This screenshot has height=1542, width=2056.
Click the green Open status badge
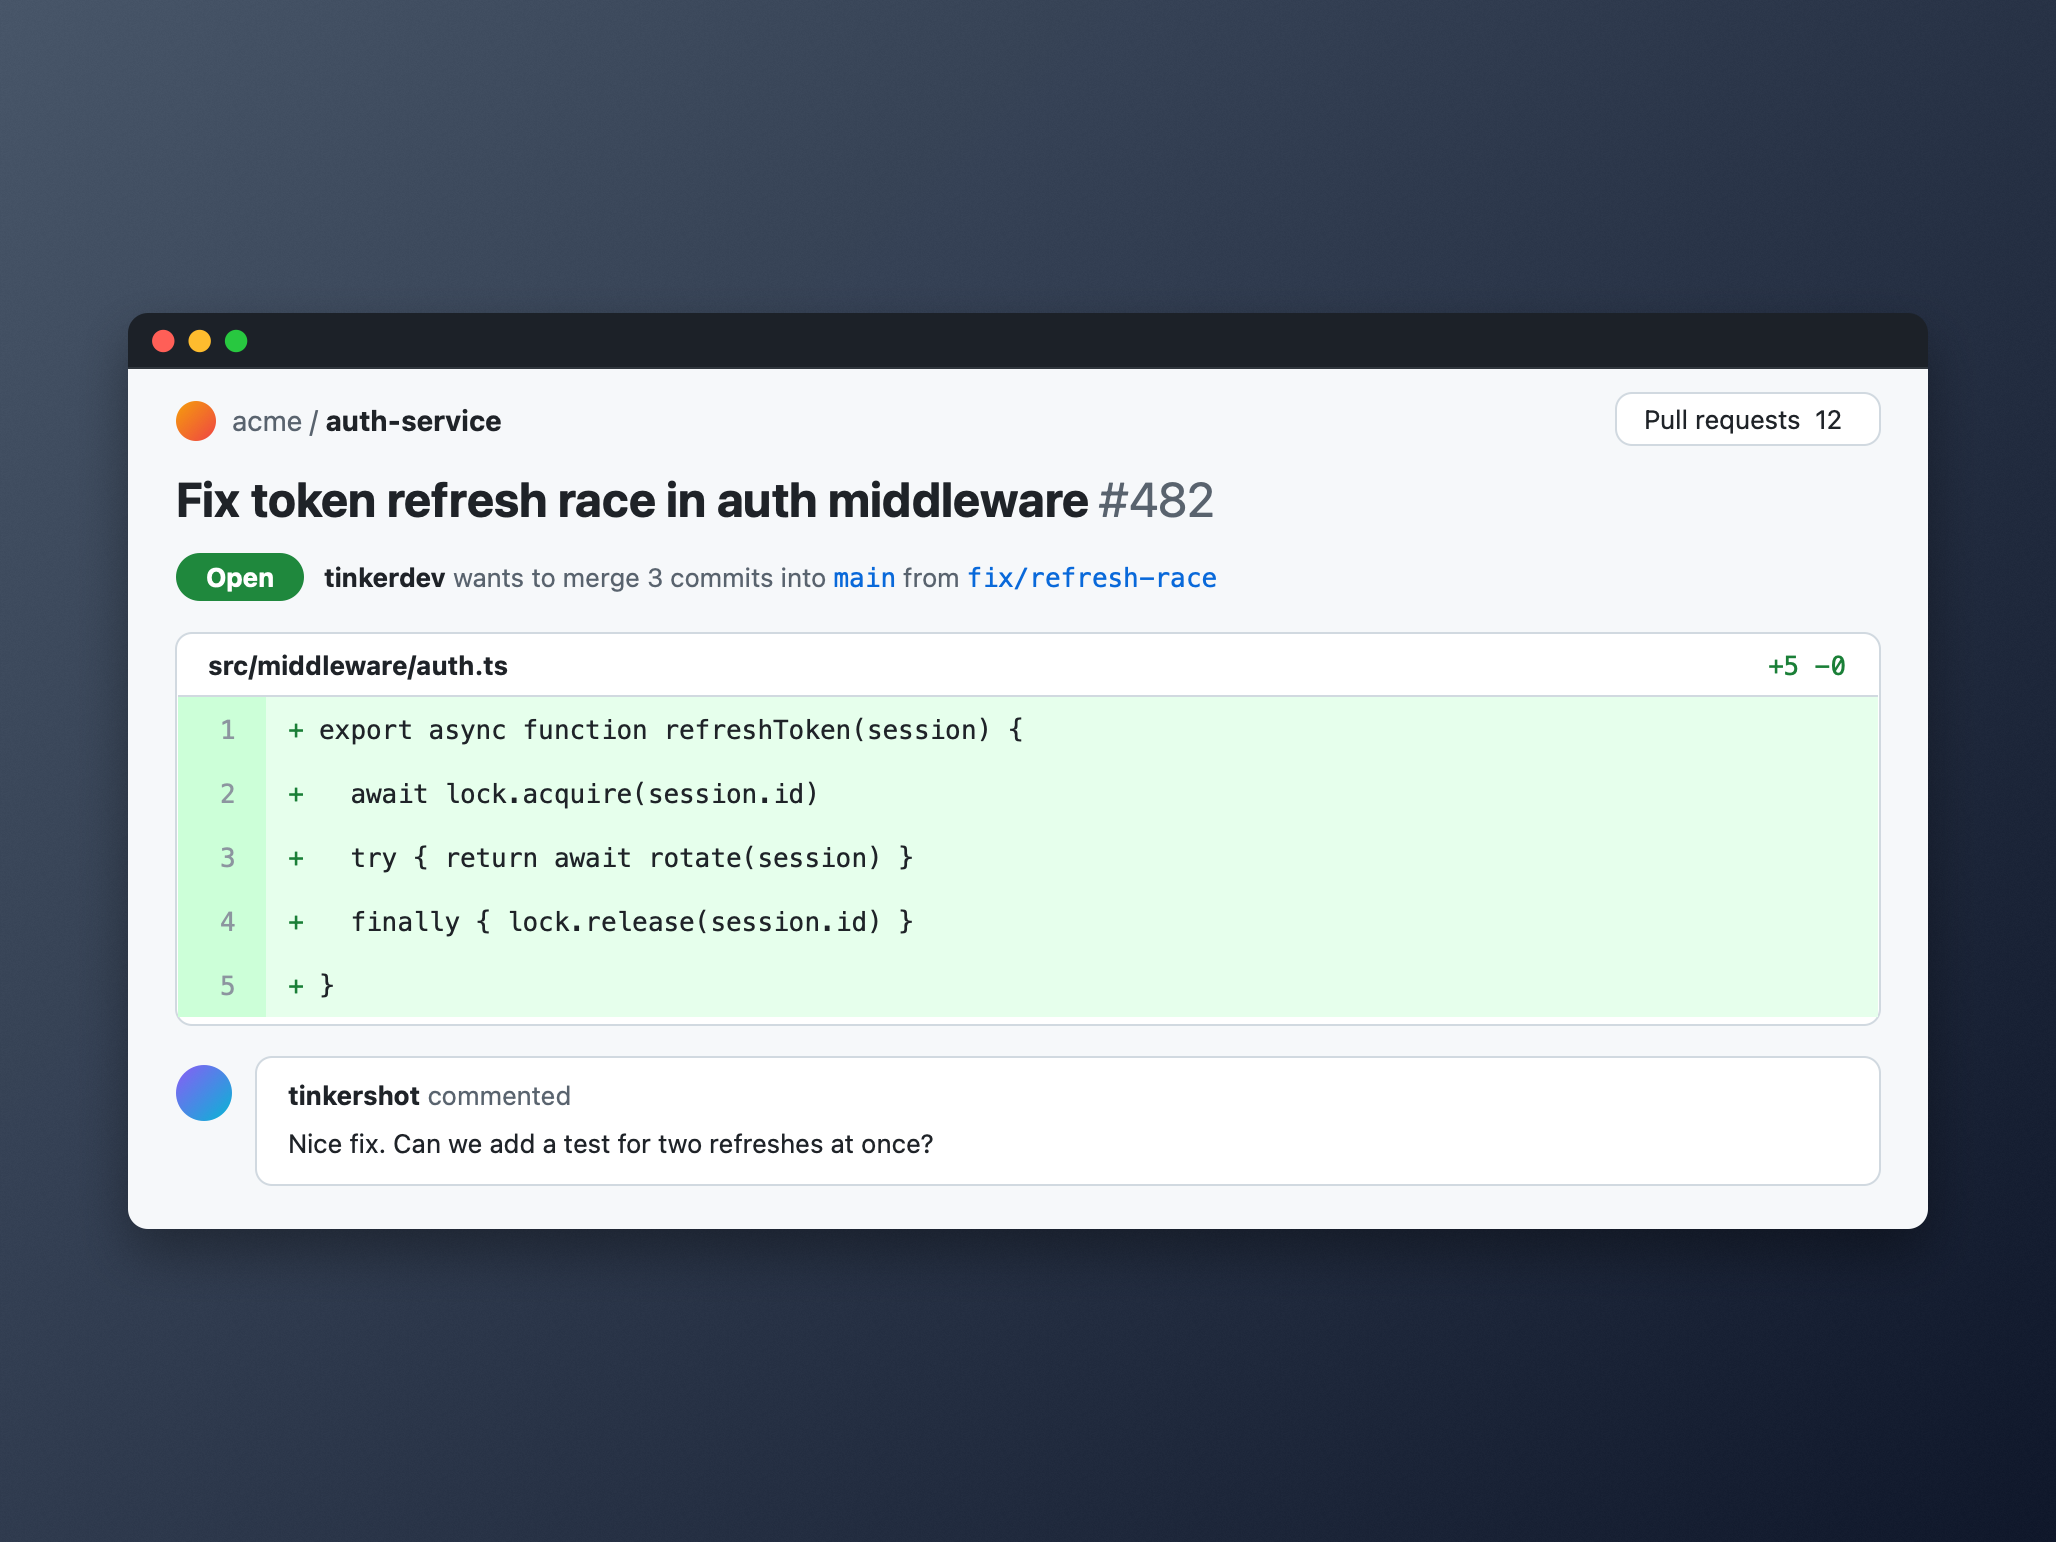click(240, 577)
